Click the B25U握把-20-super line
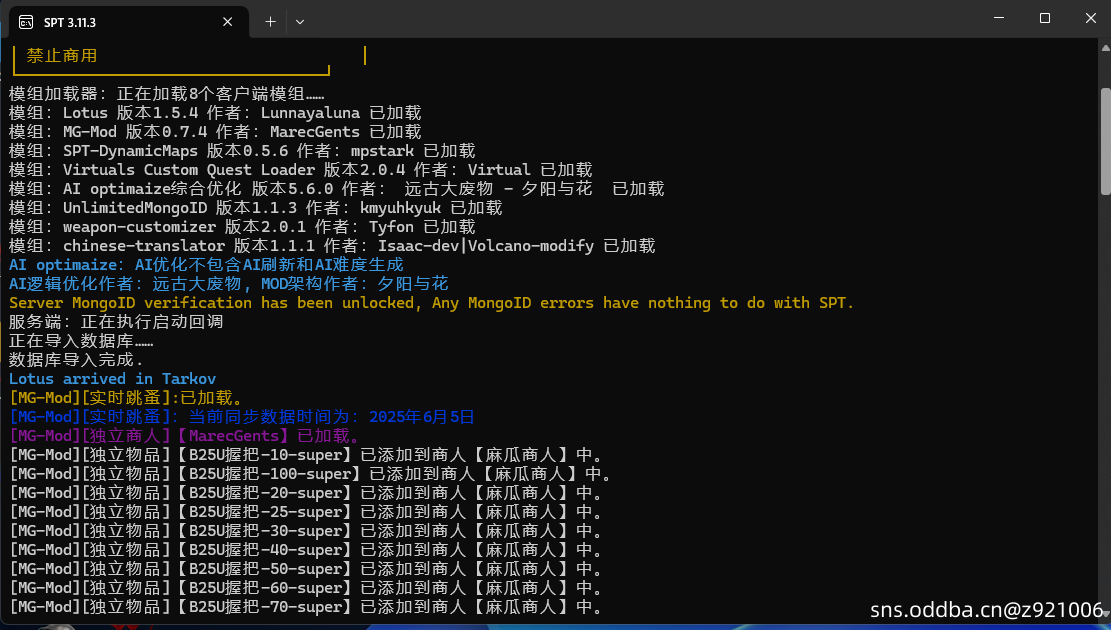 coord(305,493)
